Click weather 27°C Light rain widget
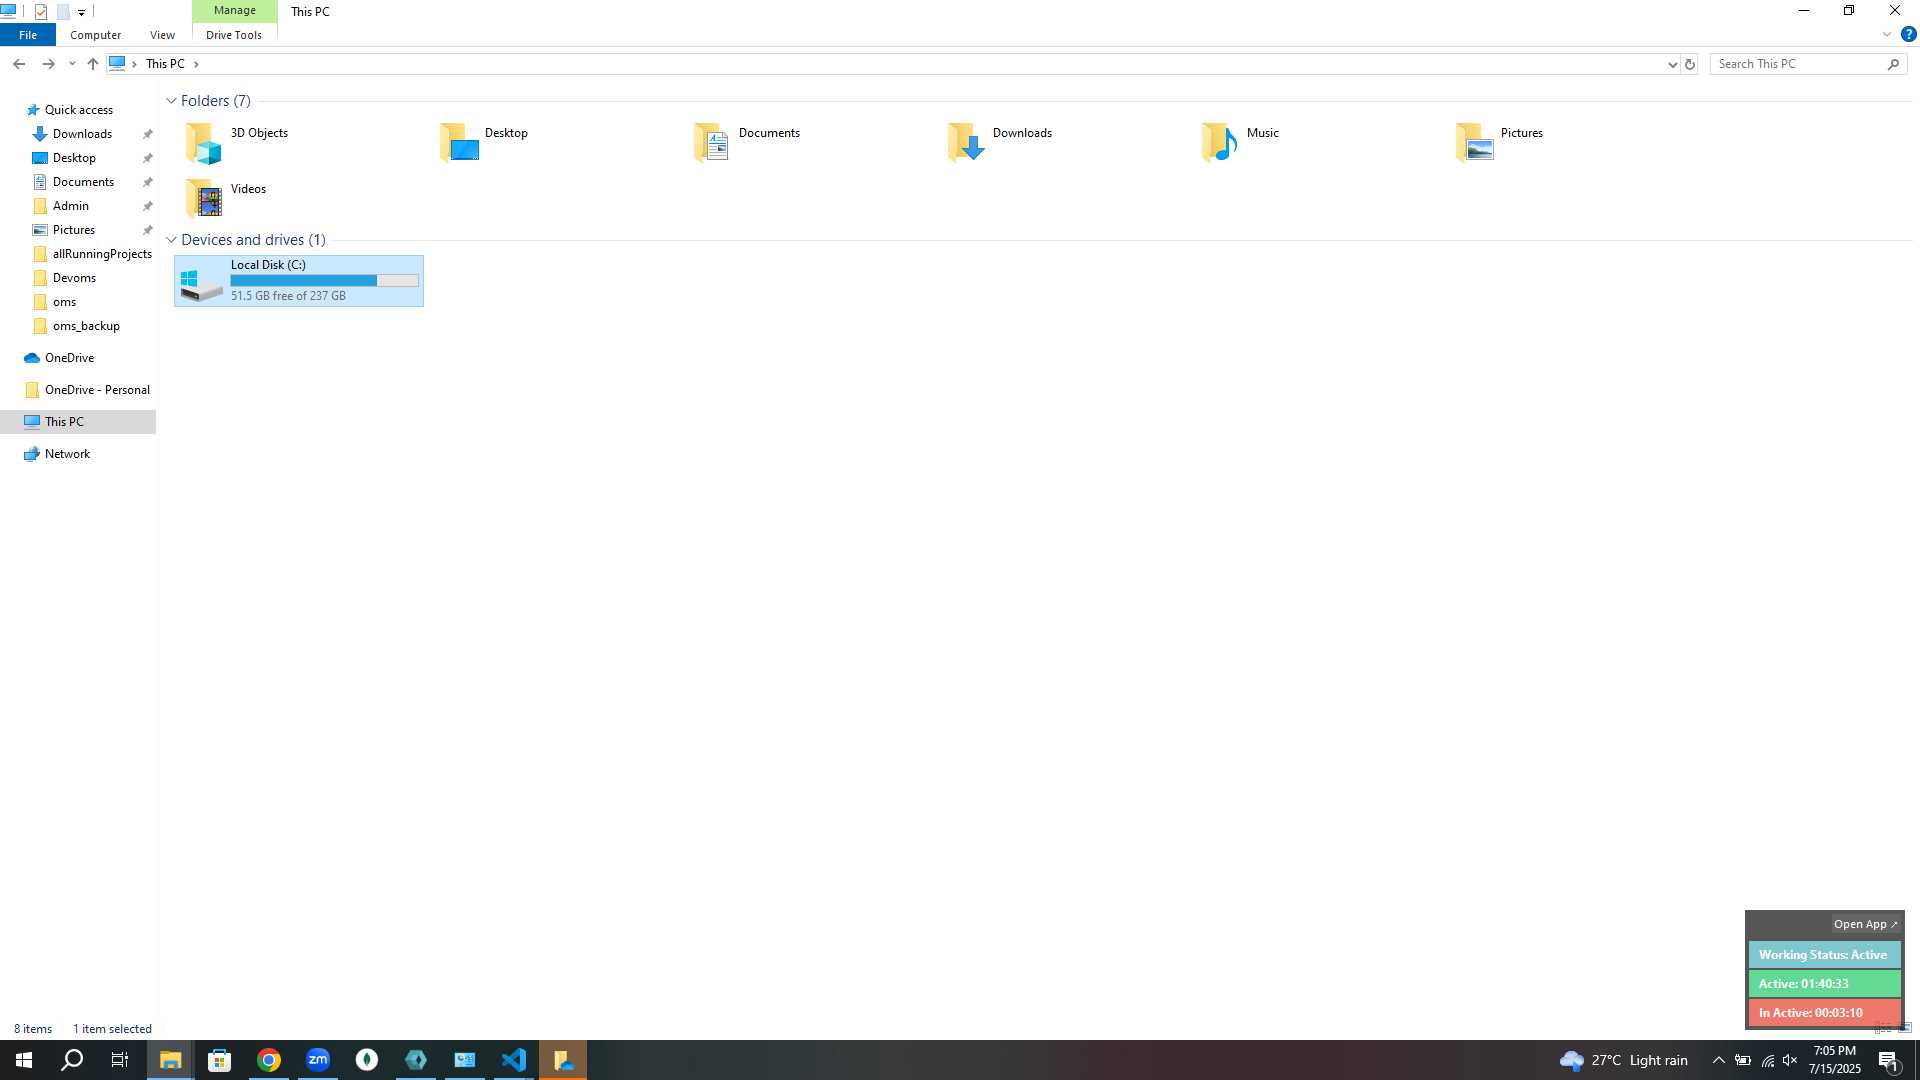The image size is (1920, 1080). tap(1624, 1060)
